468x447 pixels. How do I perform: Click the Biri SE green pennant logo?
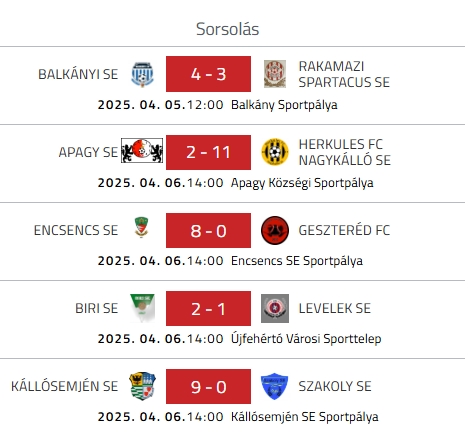(x=142, y=308)
